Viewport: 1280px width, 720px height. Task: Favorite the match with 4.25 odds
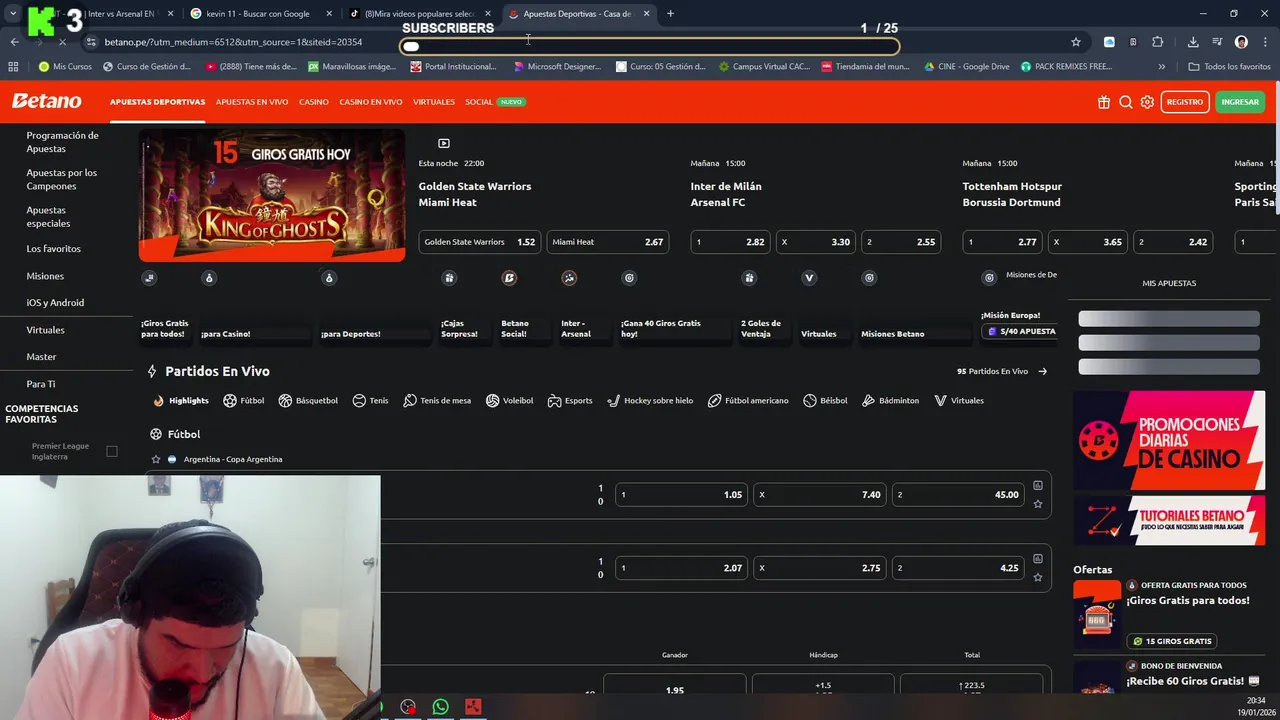[x=1038, y=578]
